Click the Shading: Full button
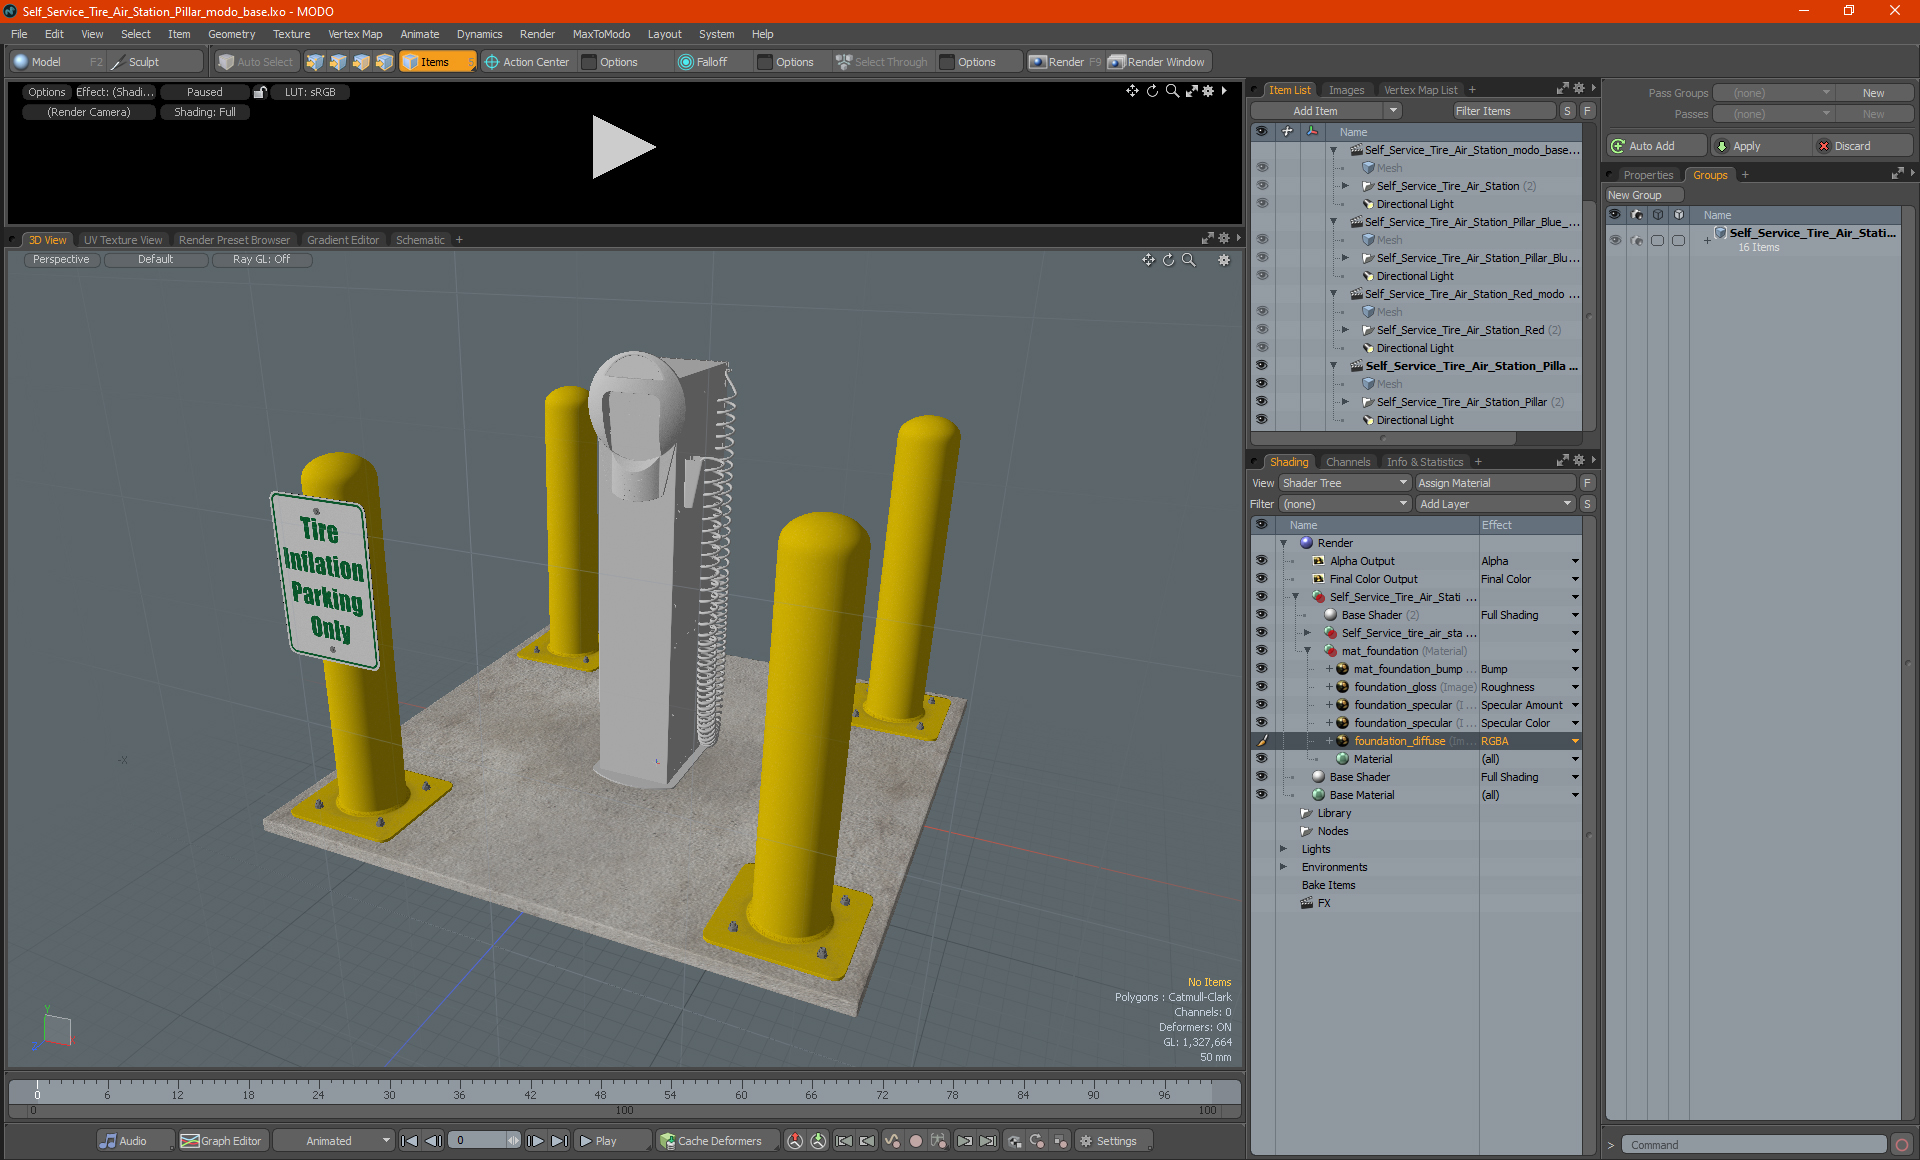Screen dimensions: 1920x1160 click(x=205, y=113)
